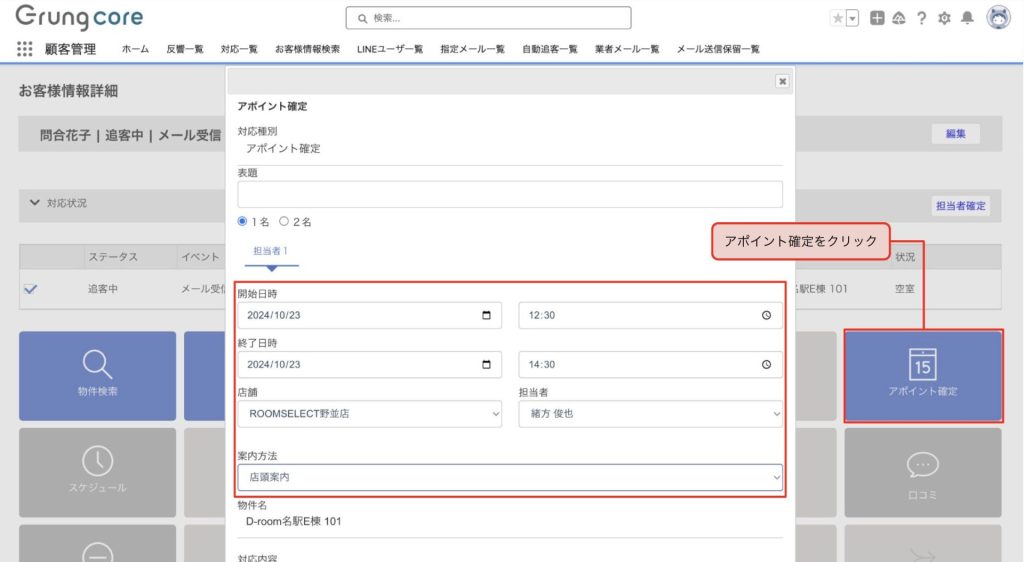This screenshot has height=562, width=1024.
Task: Open the 担当者 dropdown
Action: (650, 413)
